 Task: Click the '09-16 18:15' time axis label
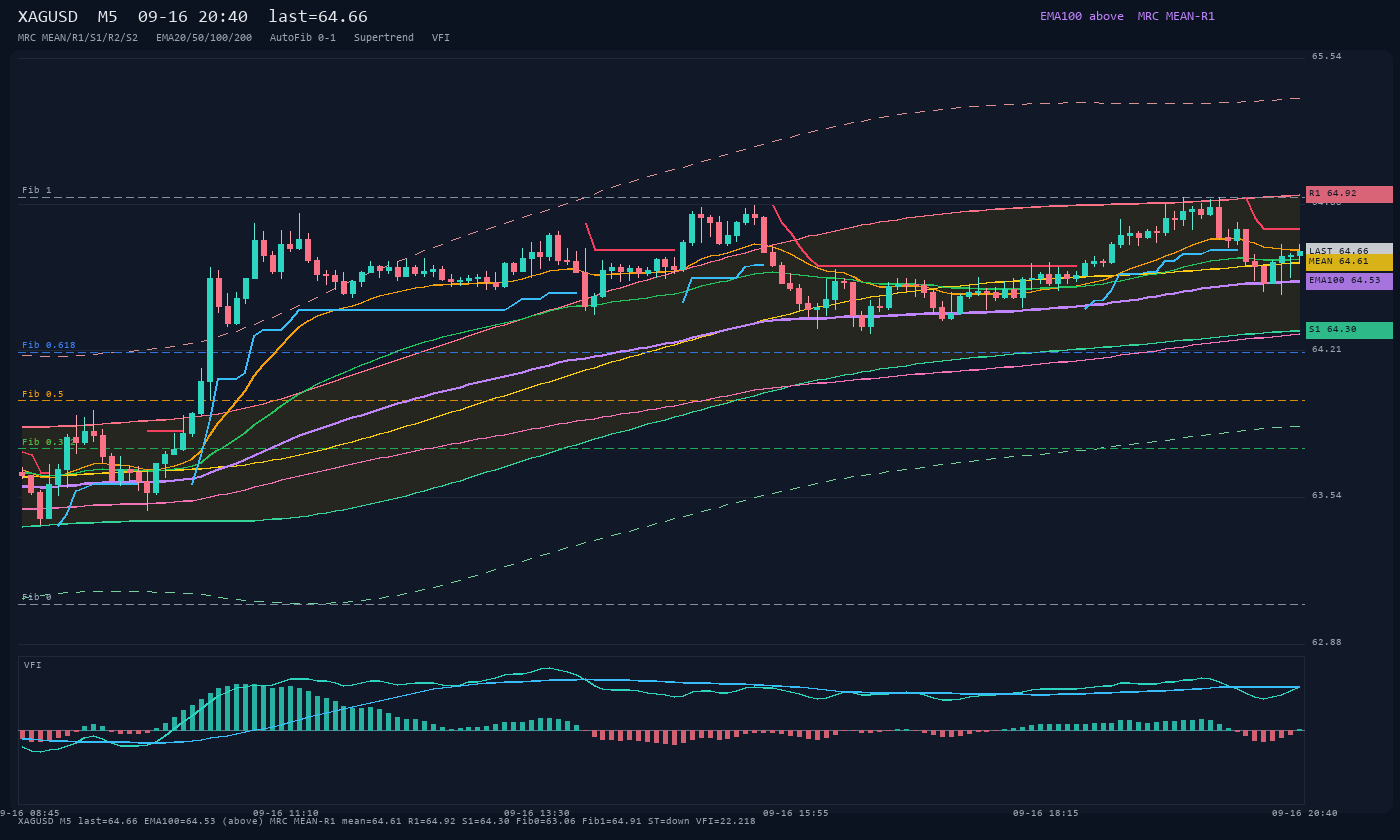click(1046, 813)
